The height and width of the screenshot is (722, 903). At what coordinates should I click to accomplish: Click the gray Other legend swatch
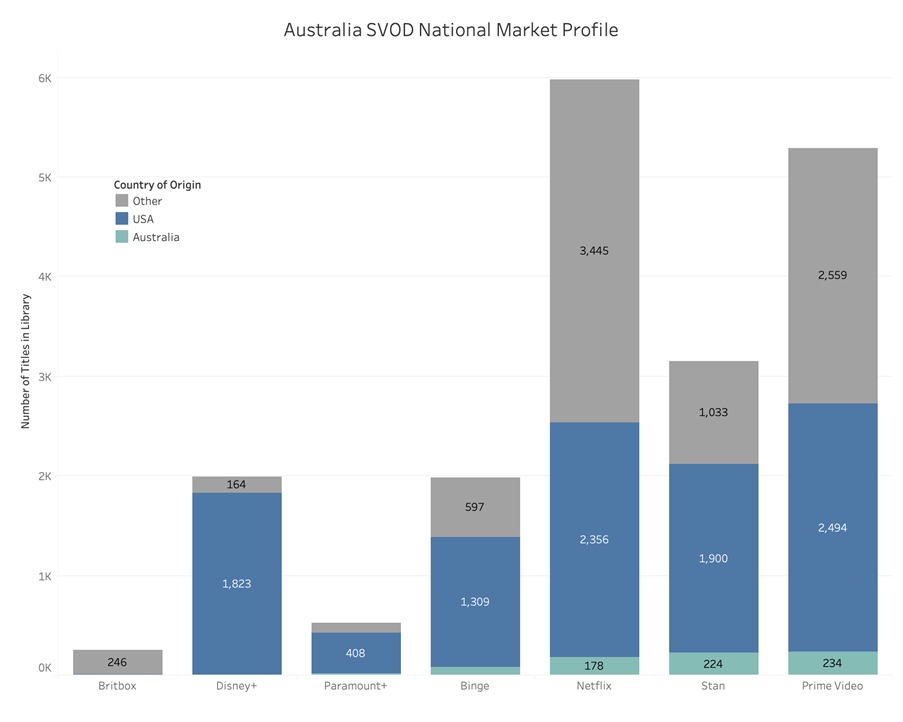122,200
